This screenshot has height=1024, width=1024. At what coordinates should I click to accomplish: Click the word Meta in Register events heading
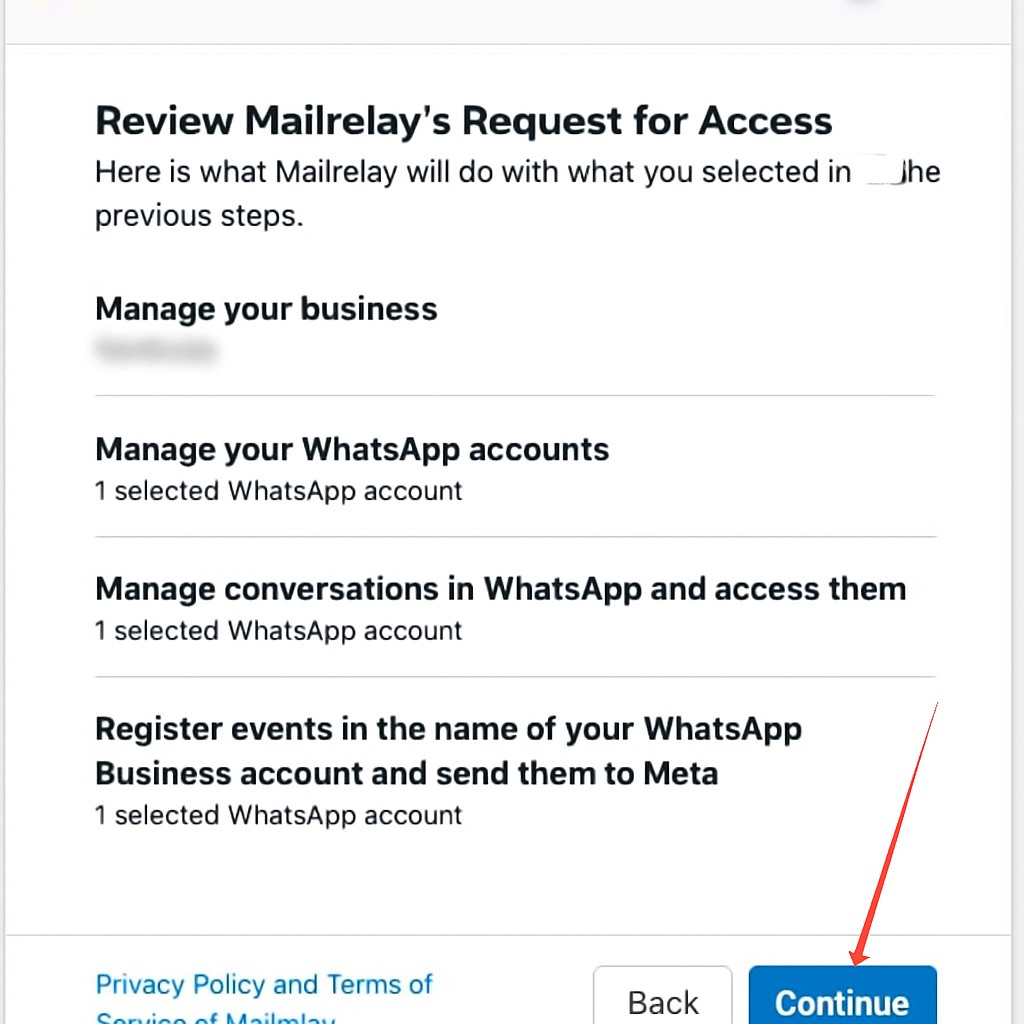(680, 774)
